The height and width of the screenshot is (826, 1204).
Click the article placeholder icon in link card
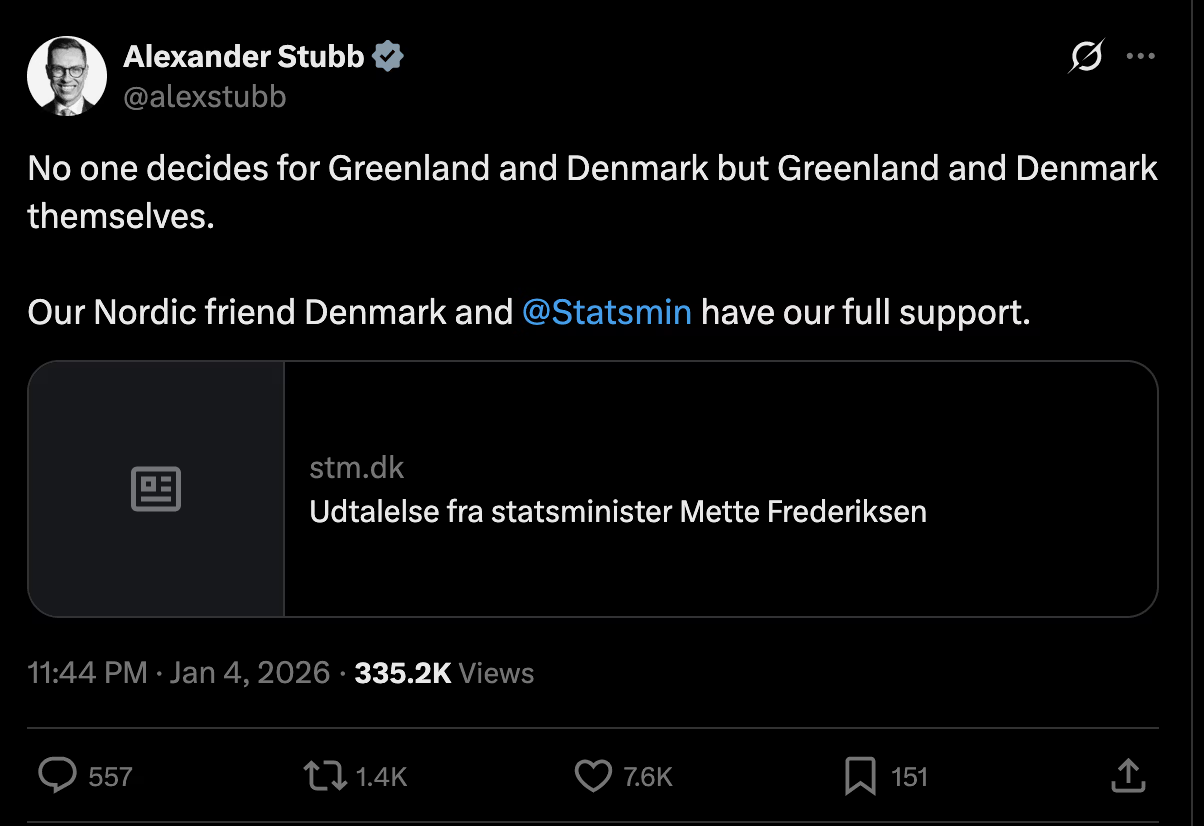[156, 489]
